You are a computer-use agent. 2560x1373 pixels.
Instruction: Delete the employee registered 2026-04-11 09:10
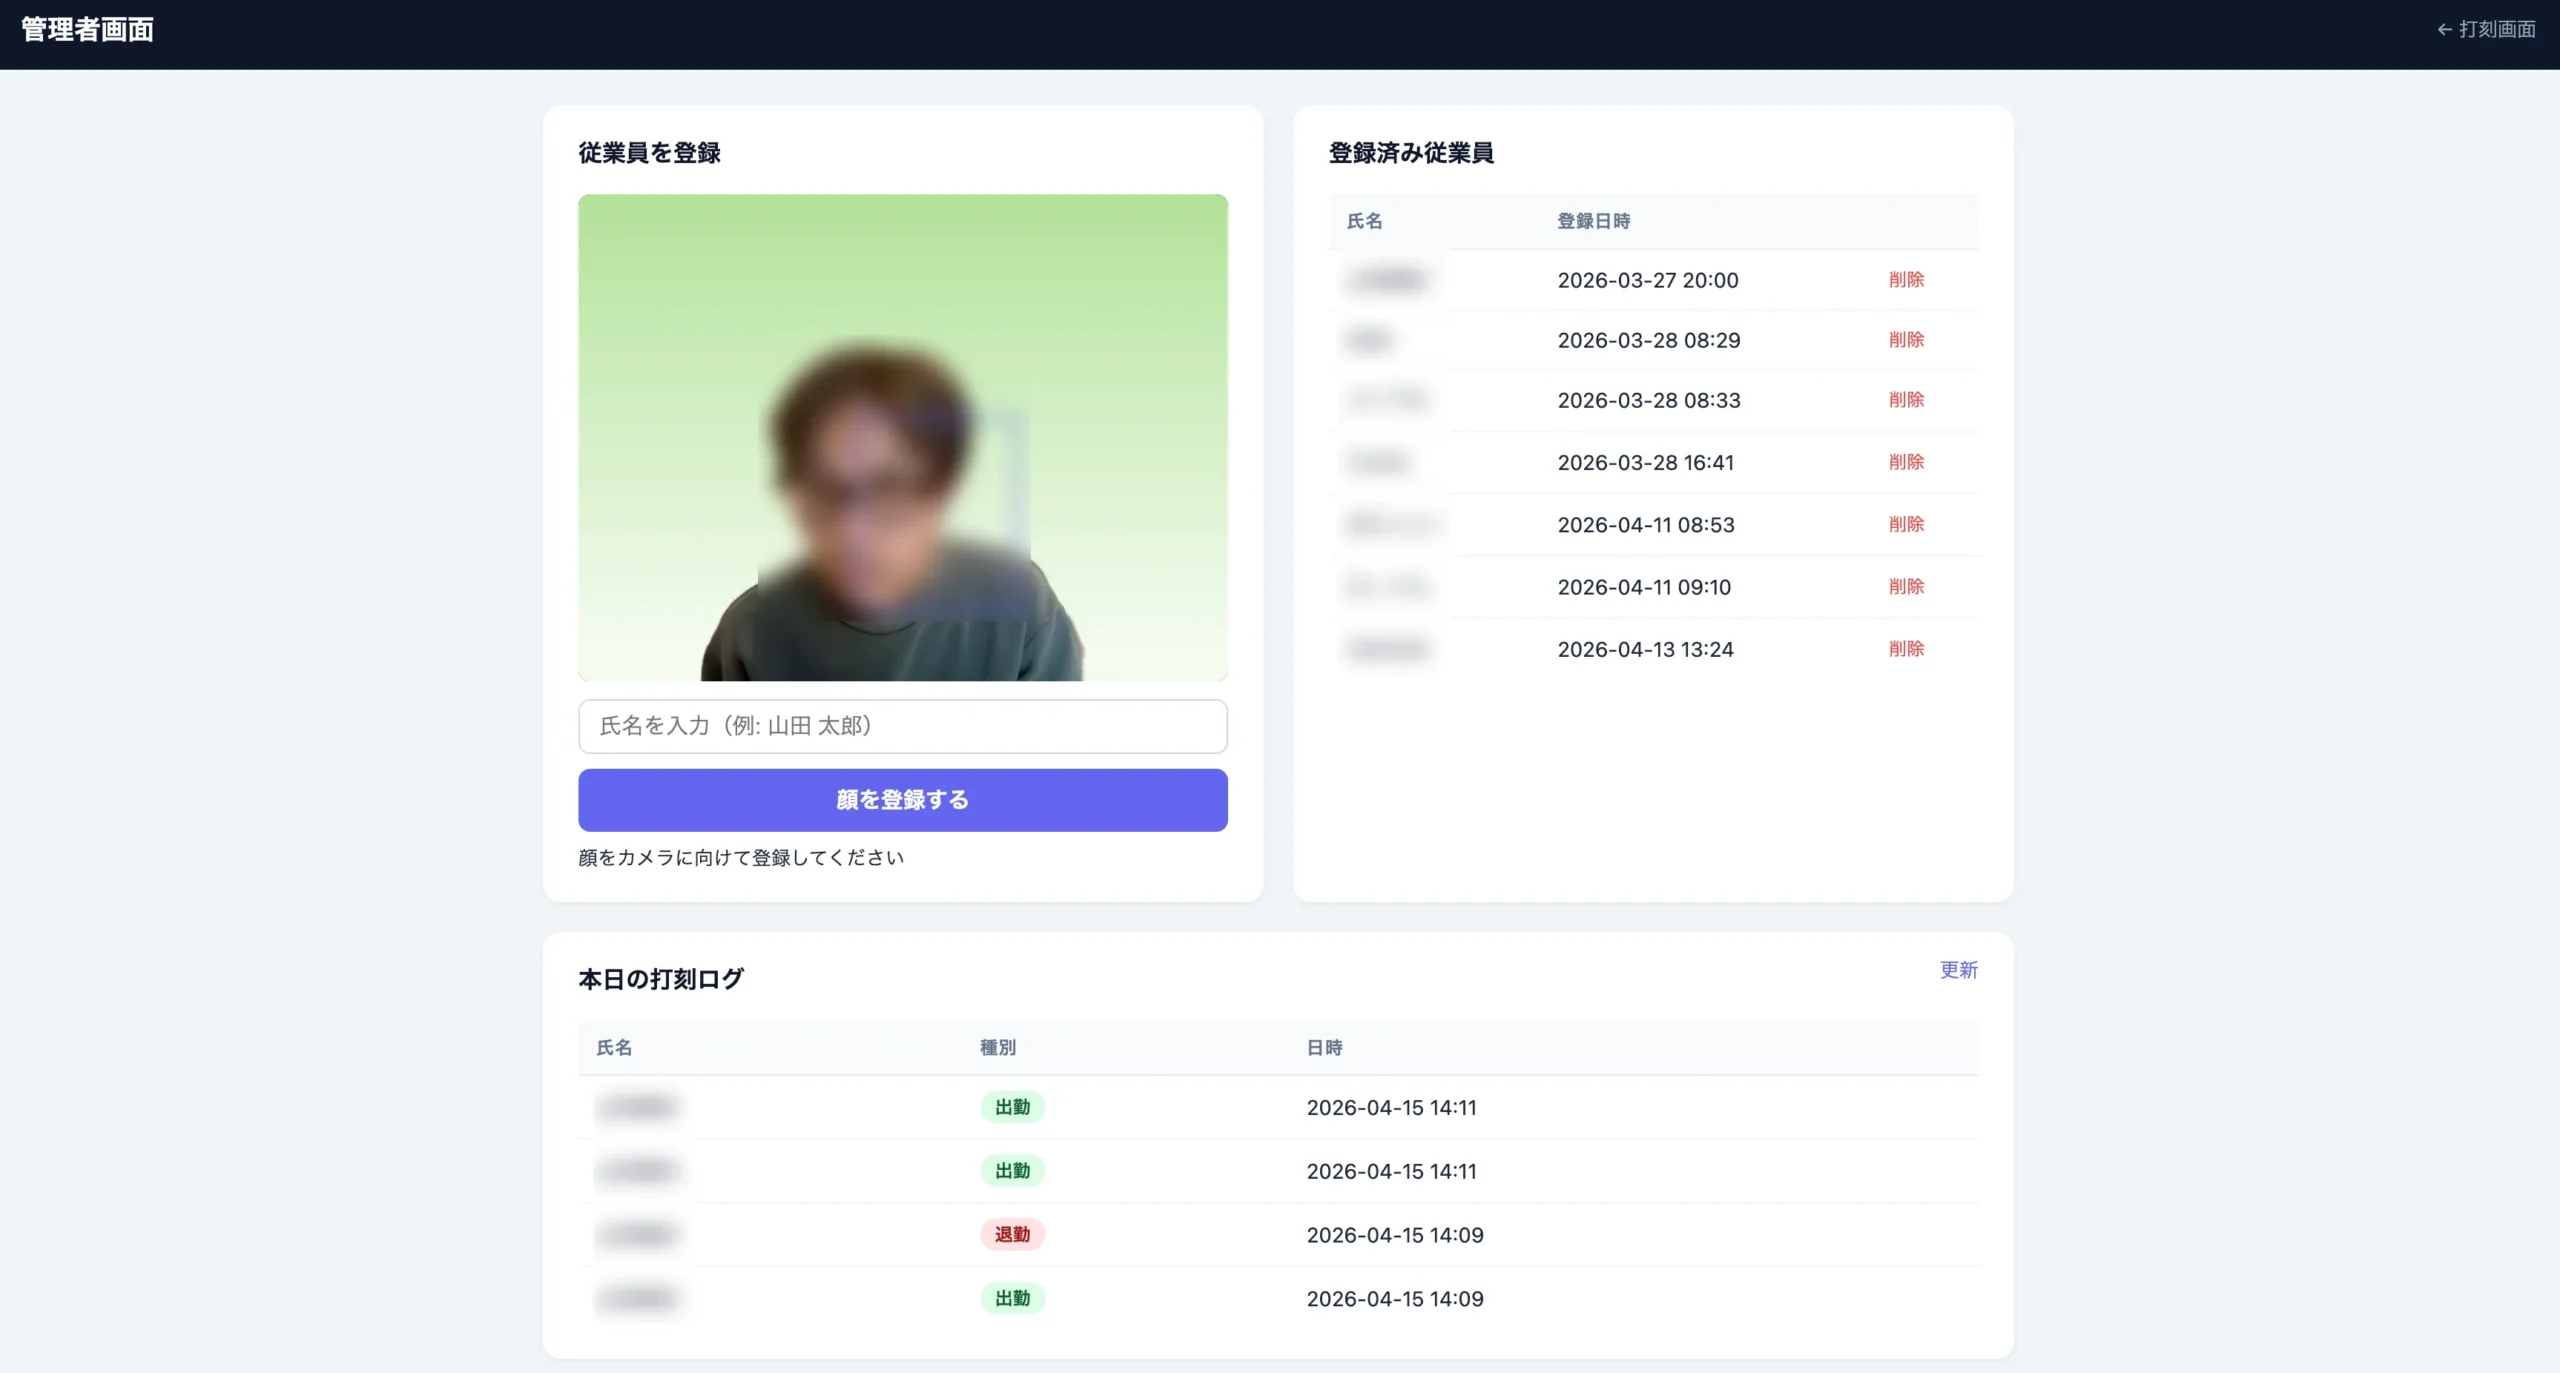coord(1906,587)
